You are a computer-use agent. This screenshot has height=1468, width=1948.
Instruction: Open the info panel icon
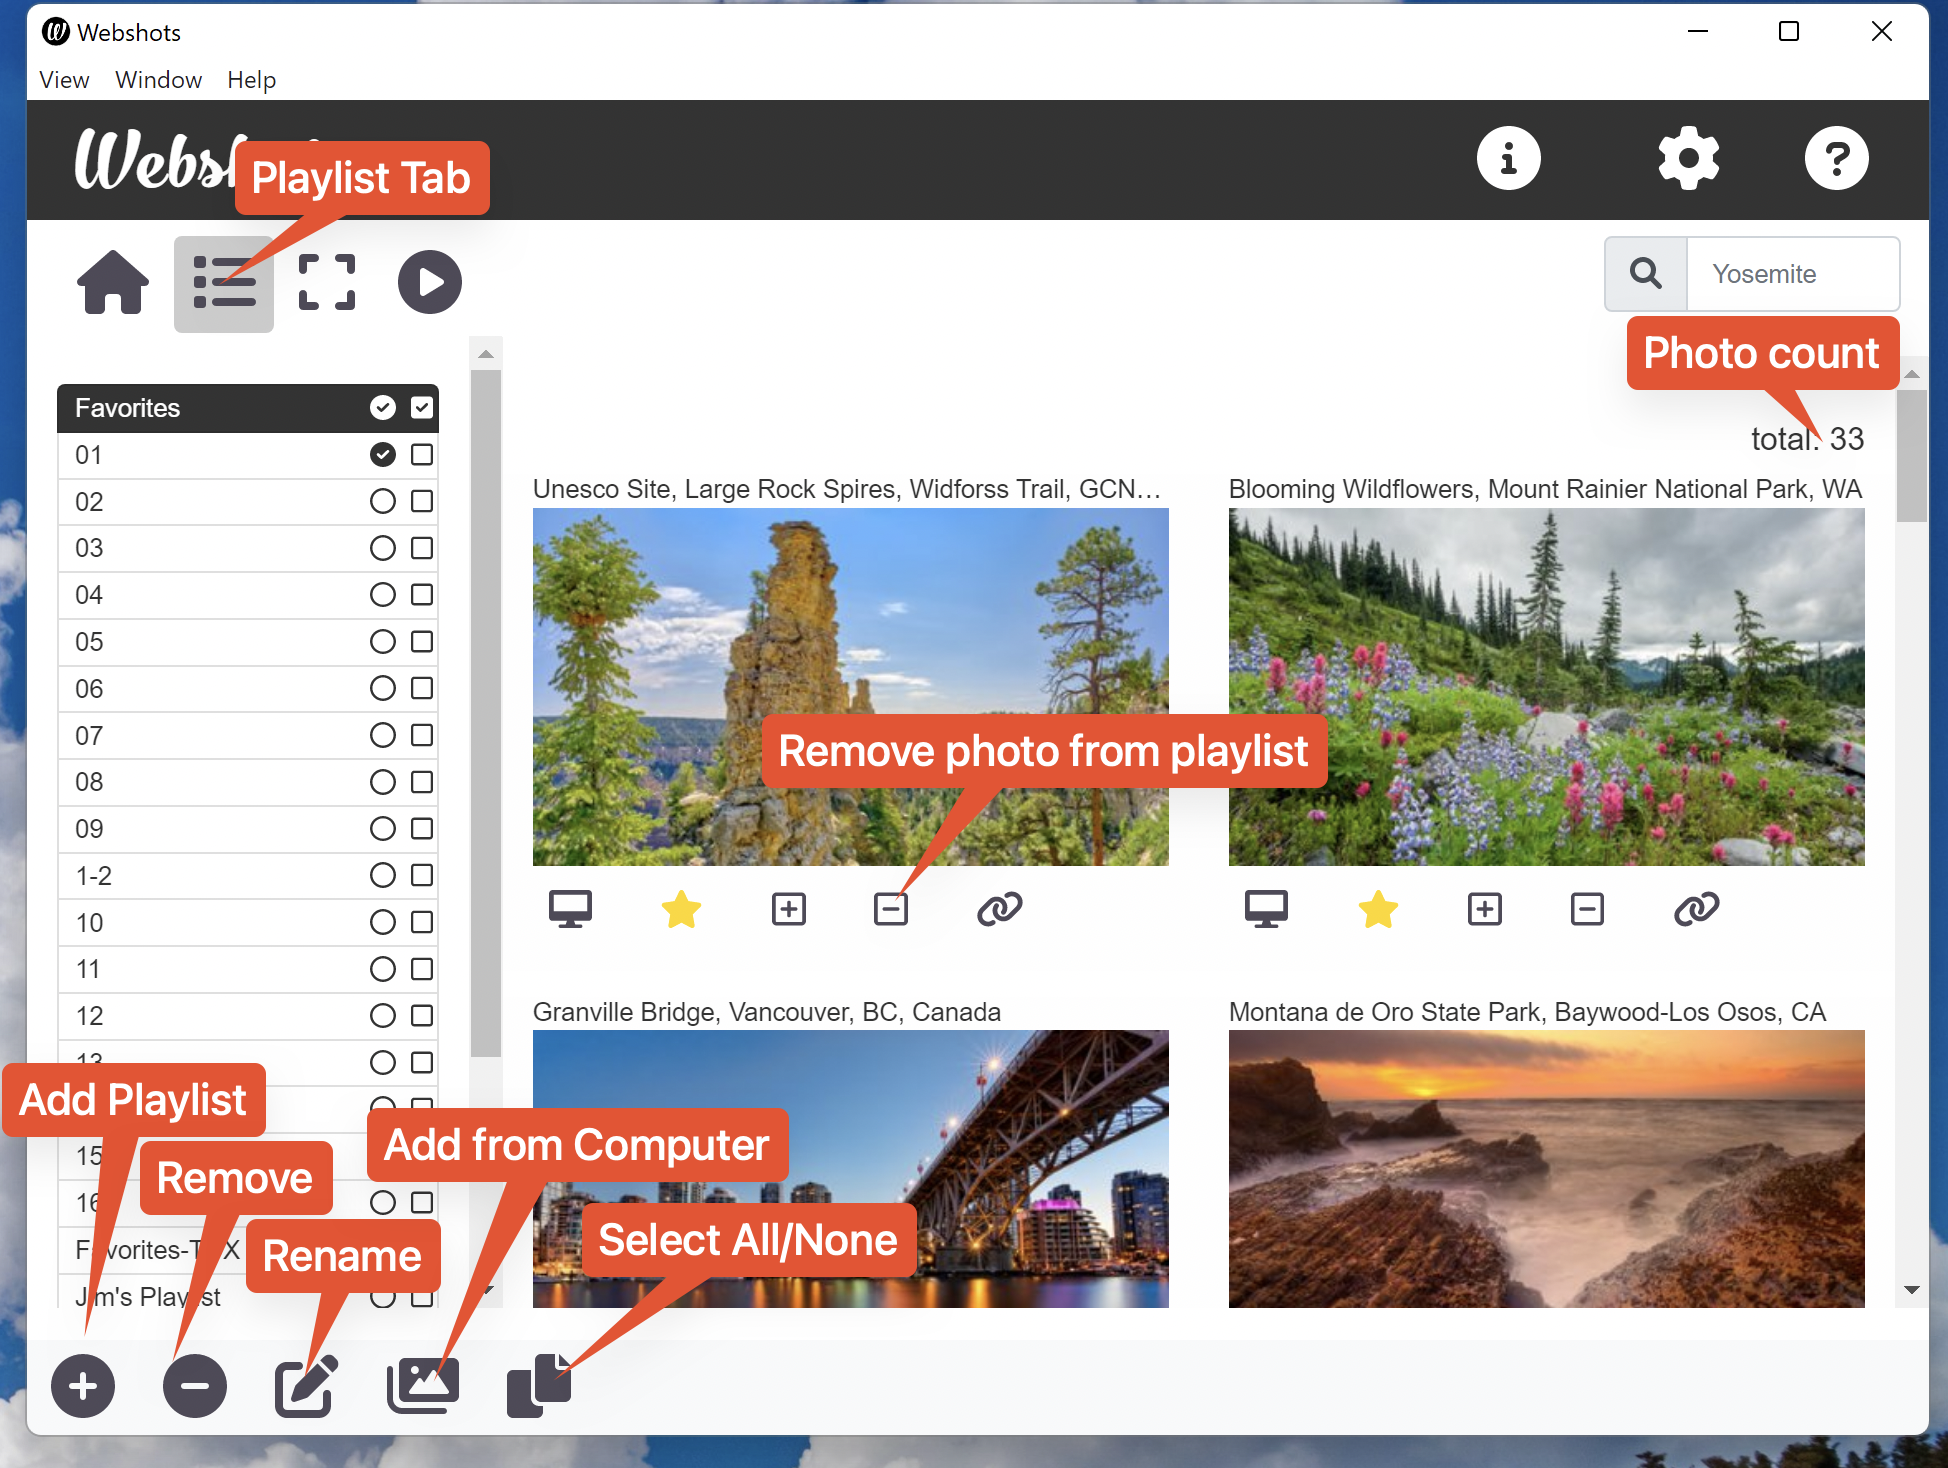1508,158
